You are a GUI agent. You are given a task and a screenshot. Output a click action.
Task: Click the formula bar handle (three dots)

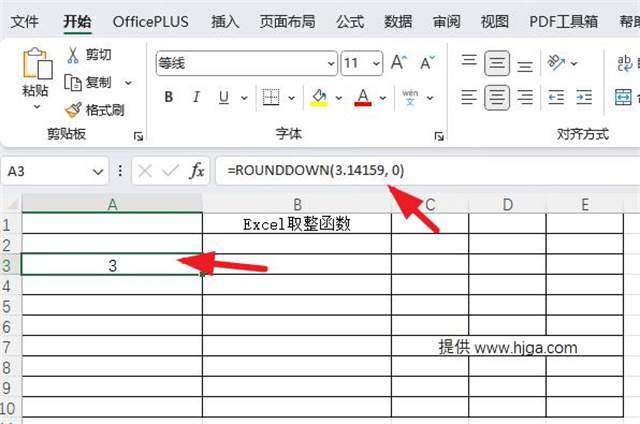(x=120, y=171)
